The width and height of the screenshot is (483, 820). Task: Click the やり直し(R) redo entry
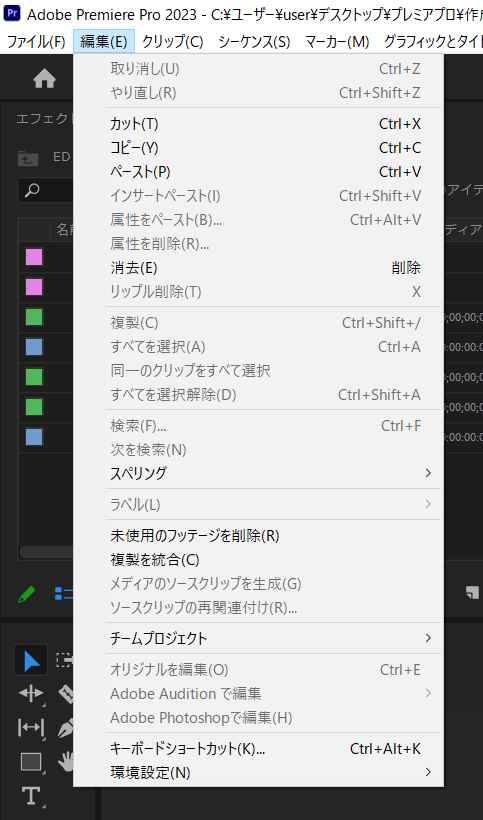coord(259,93)
